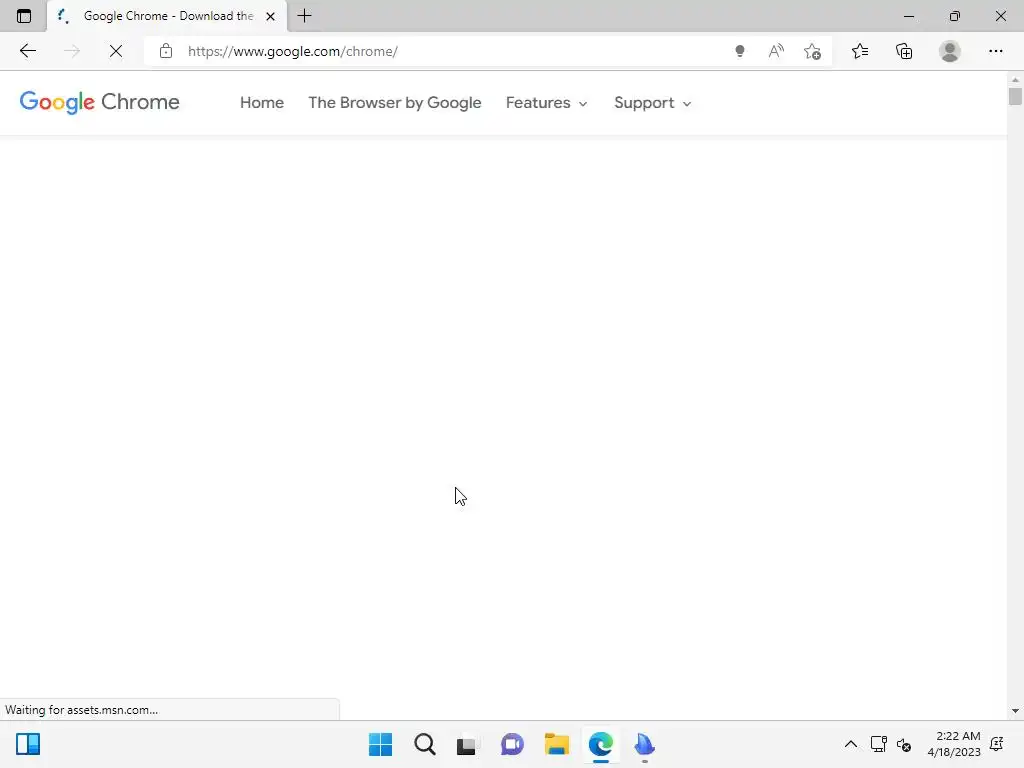Open Task View on taskbar
The image size is (1024, 768).
point(466,744)
